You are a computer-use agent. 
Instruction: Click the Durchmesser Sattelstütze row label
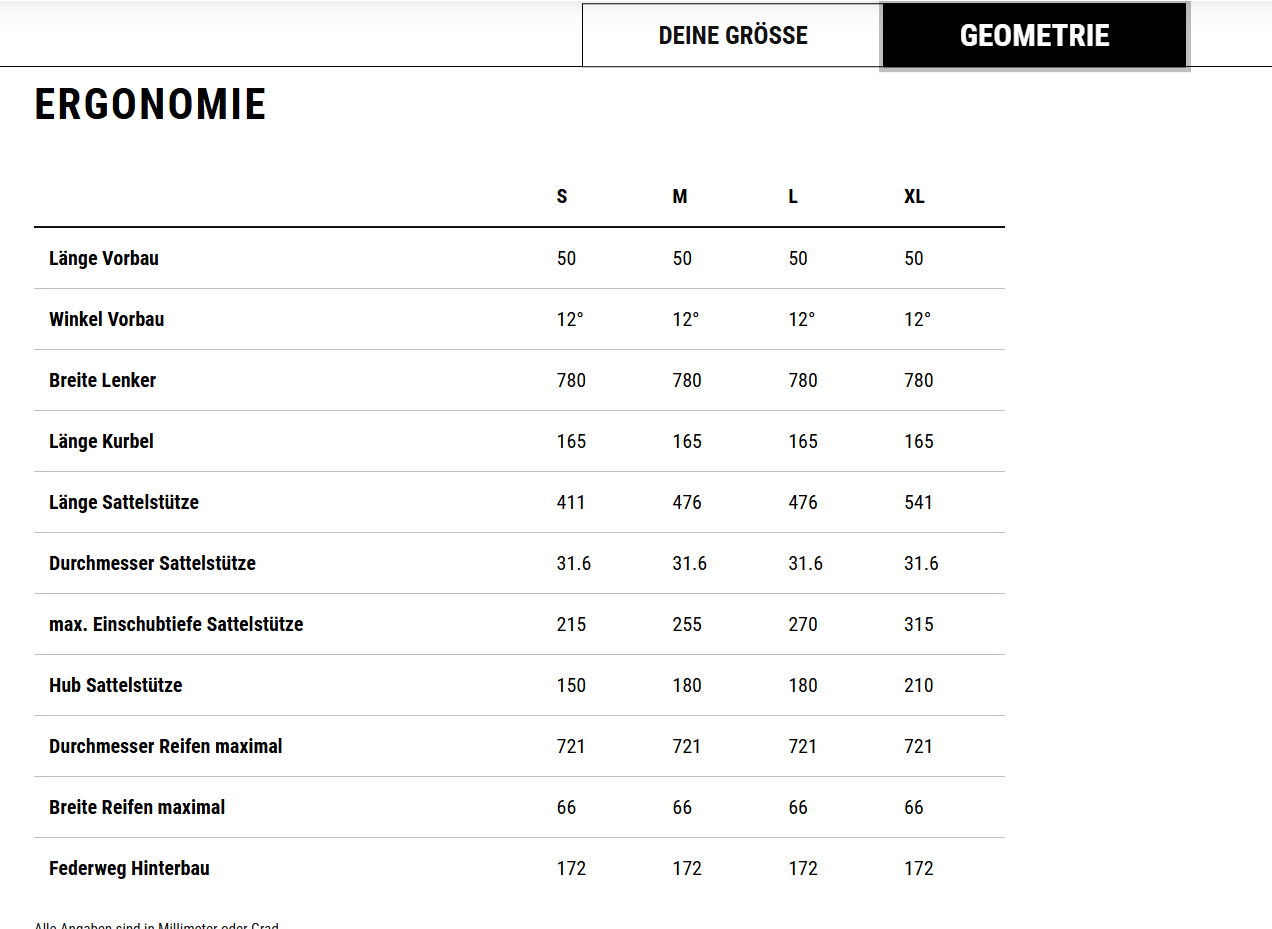click(x=152, y=563)
